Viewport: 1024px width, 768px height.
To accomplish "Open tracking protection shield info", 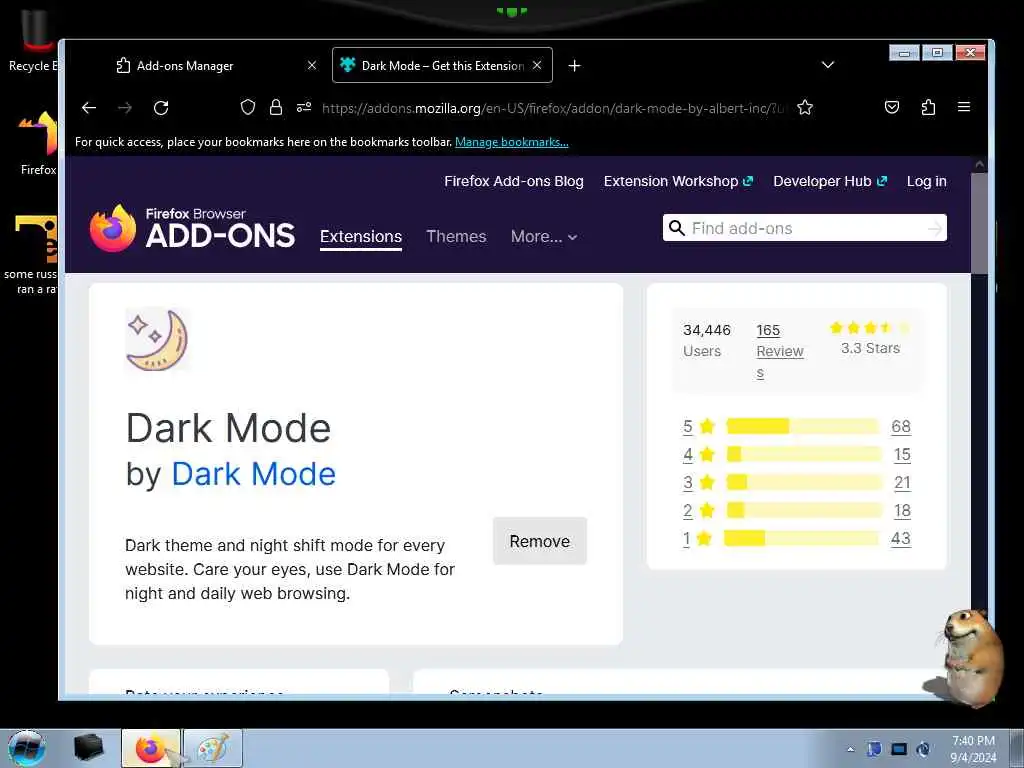I will (248, 107).
